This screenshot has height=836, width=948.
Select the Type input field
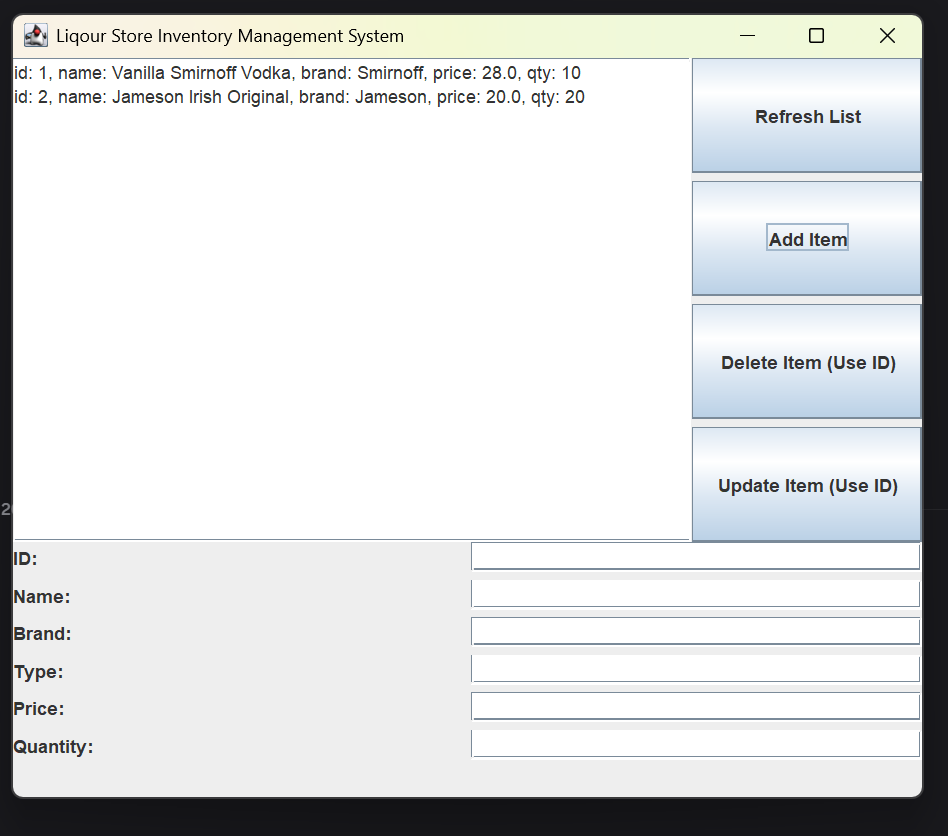tap(695, 668)
